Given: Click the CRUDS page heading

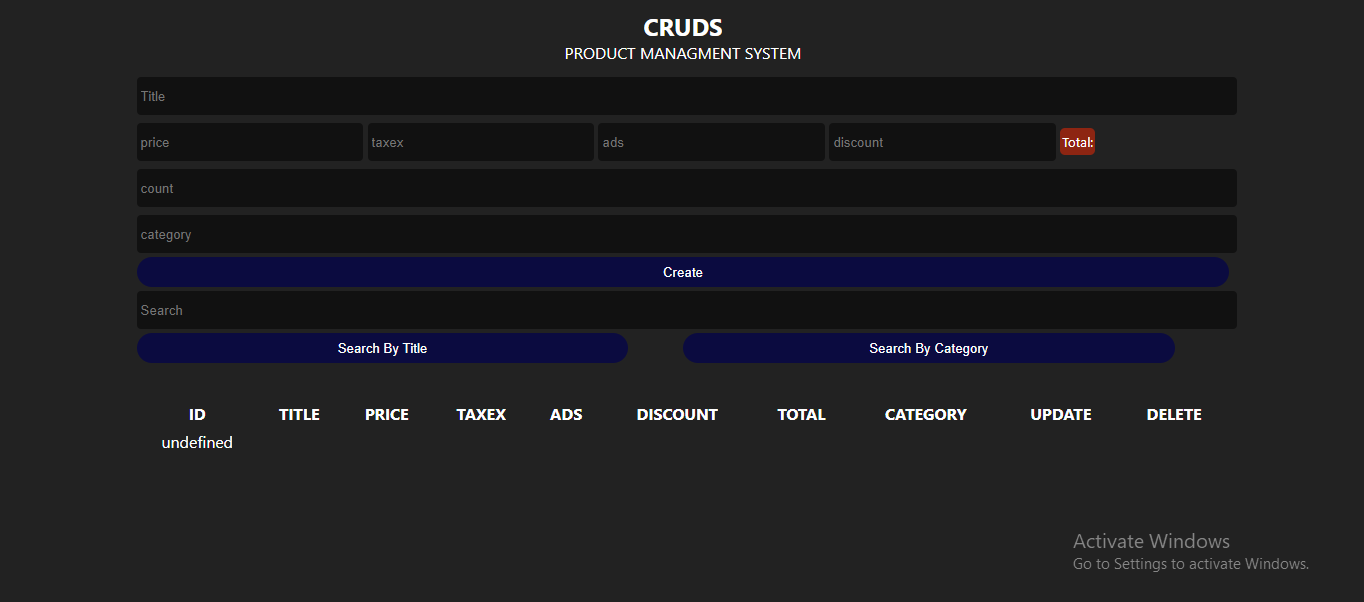Looking at the screenshot, I should pyautogui.click(x=682, y=28).
